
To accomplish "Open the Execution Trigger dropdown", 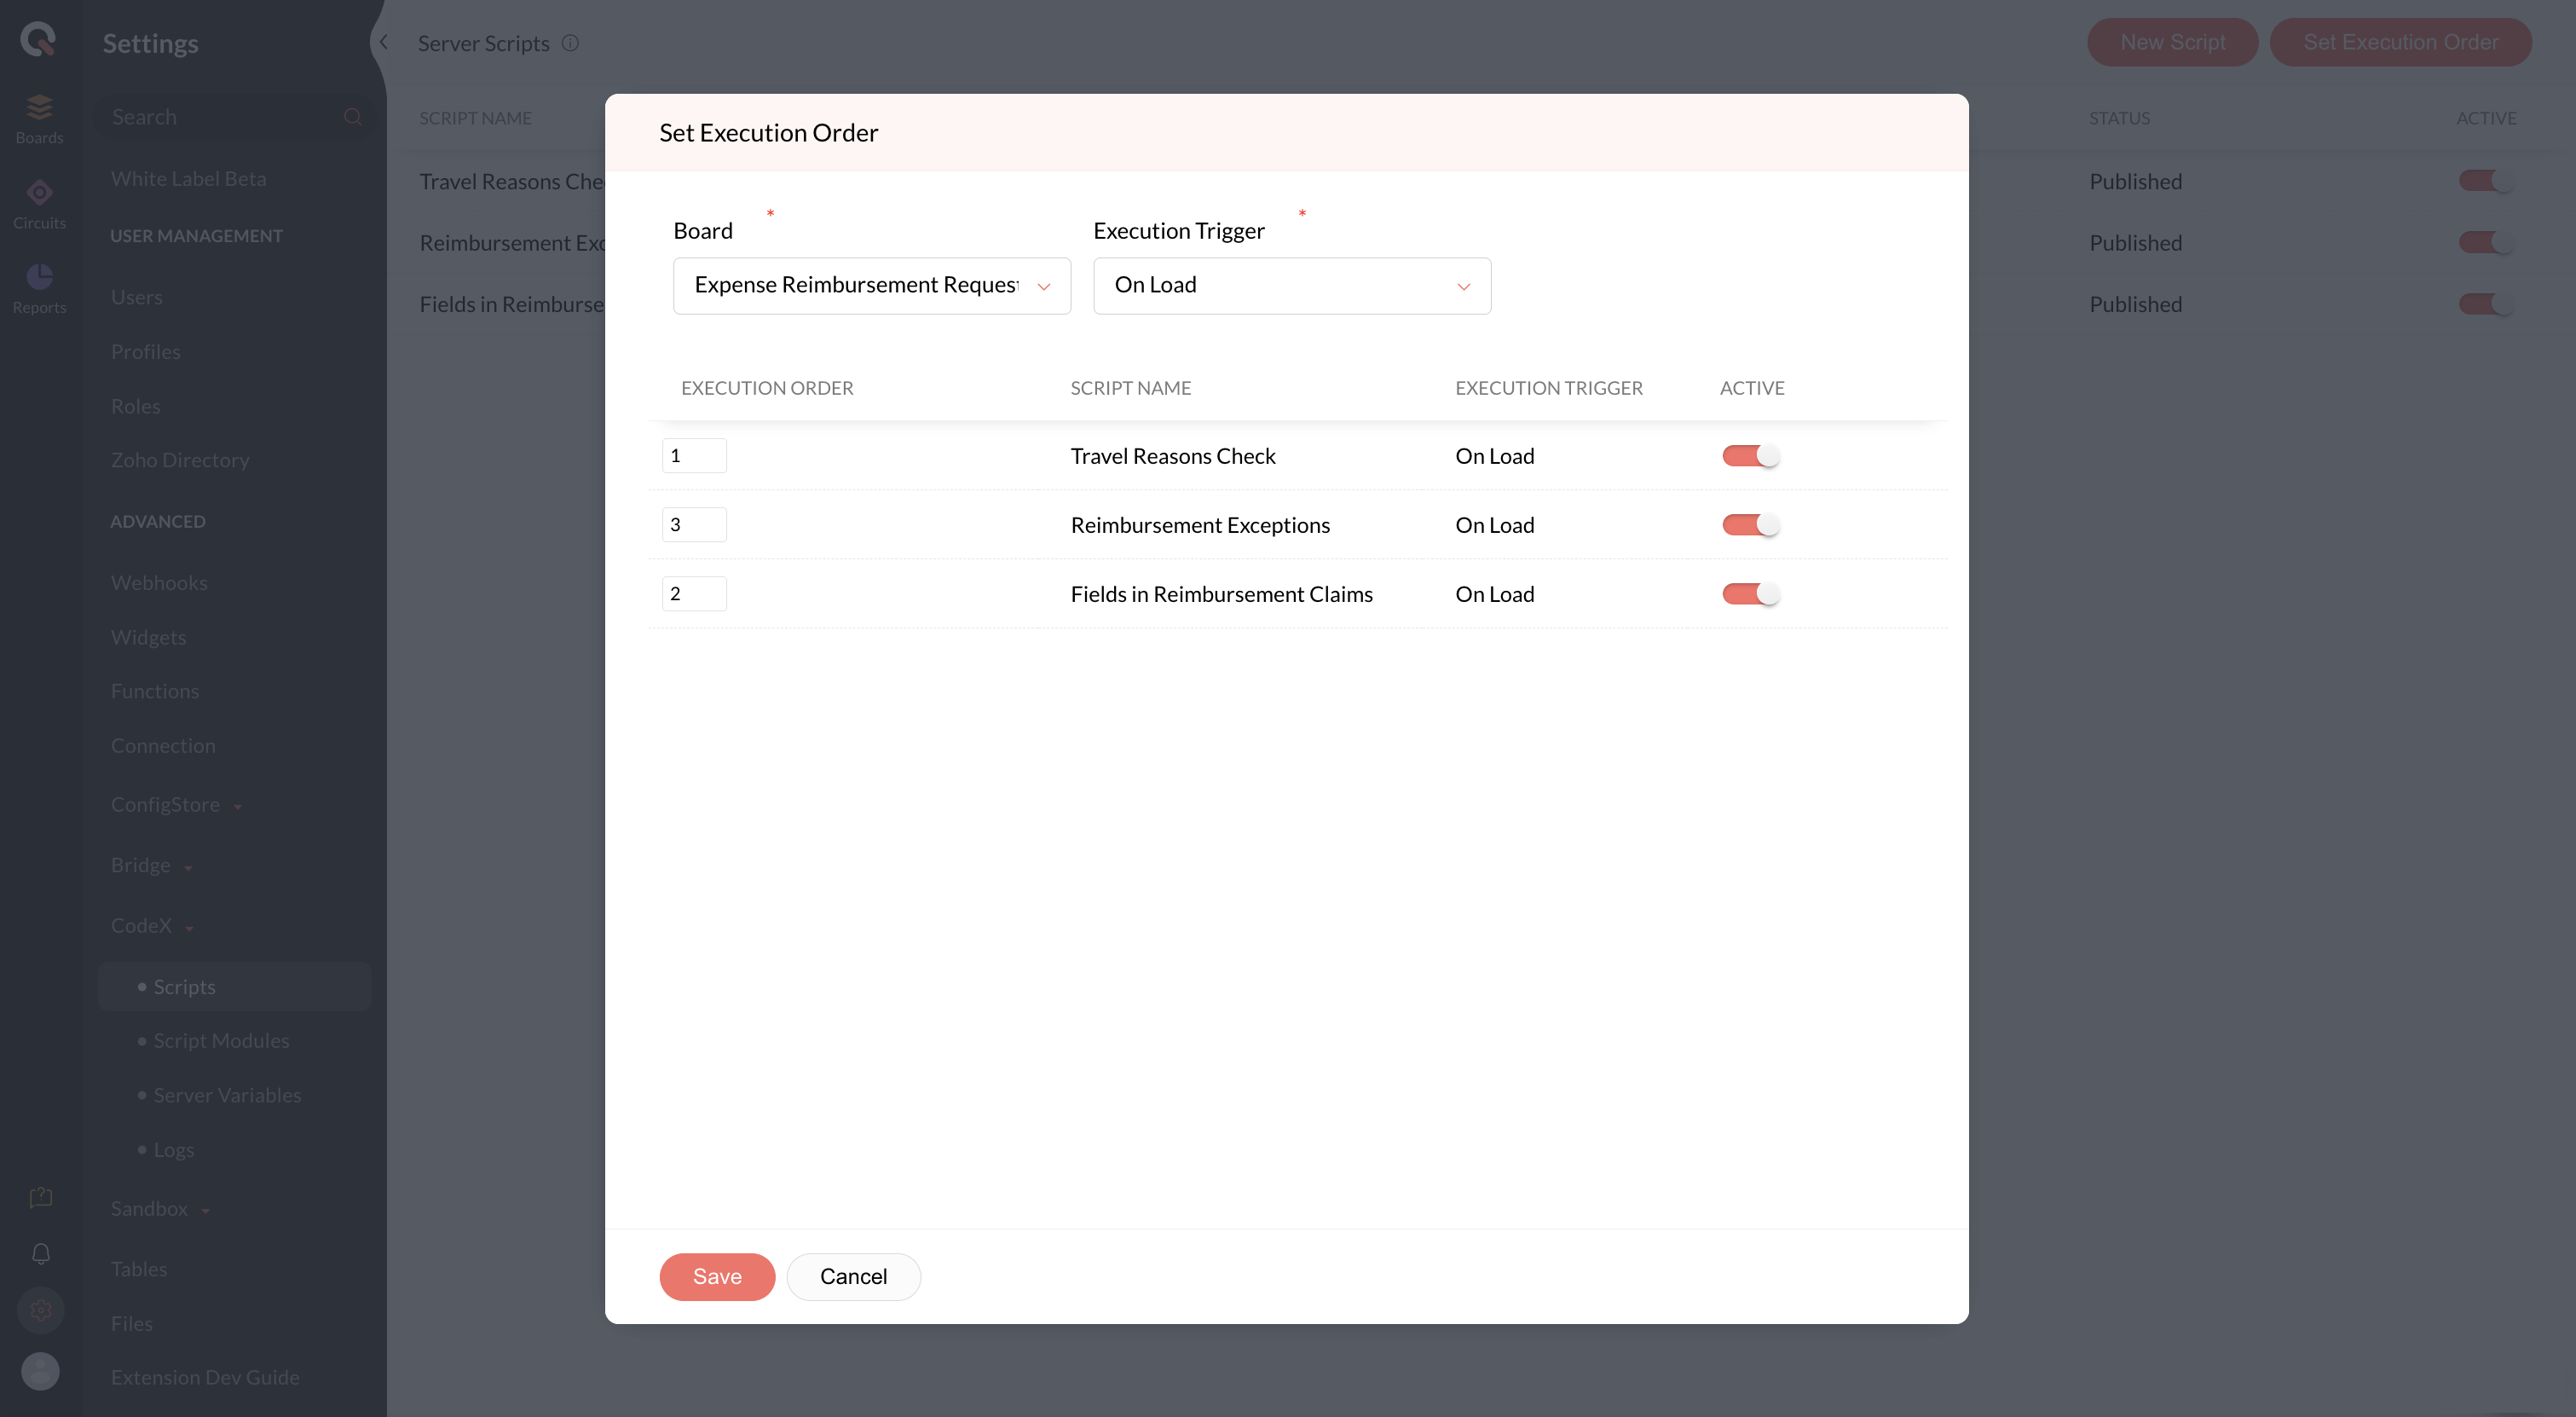I will tap(1292, 286).
